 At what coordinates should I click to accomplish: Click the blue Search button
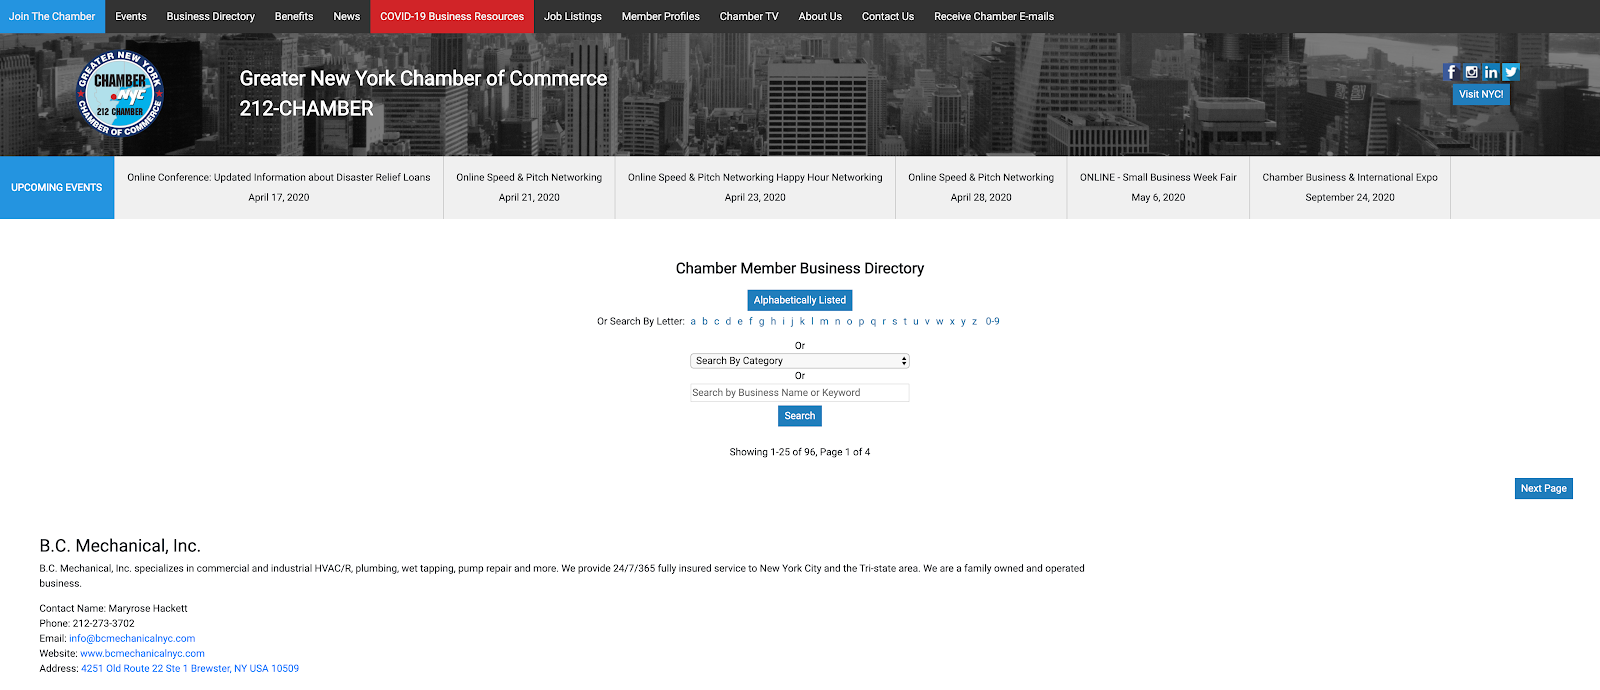tap(800, 416)
